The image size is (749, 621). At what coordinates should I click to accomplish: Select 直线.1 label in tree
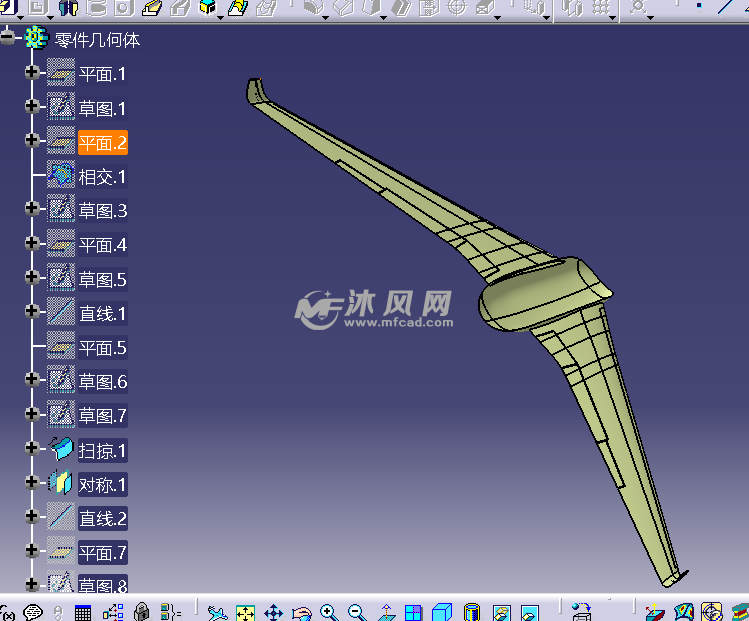tap(103, 313)
